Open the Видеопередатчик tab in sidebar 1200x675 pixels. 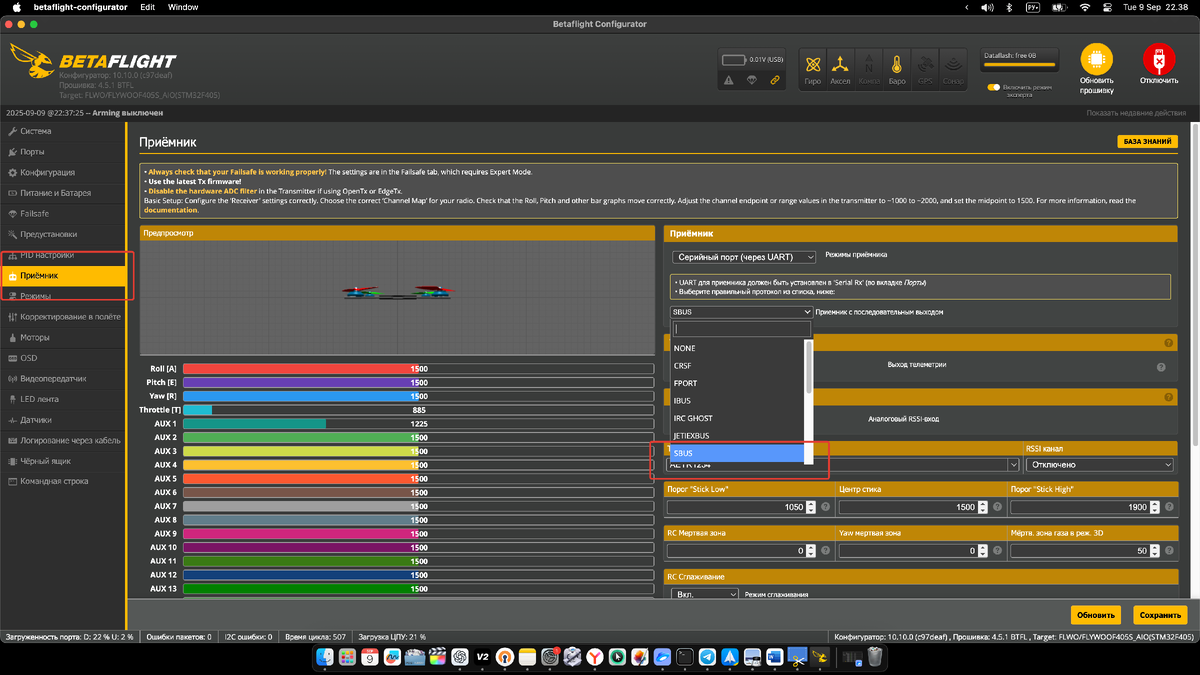pos(64,379)
